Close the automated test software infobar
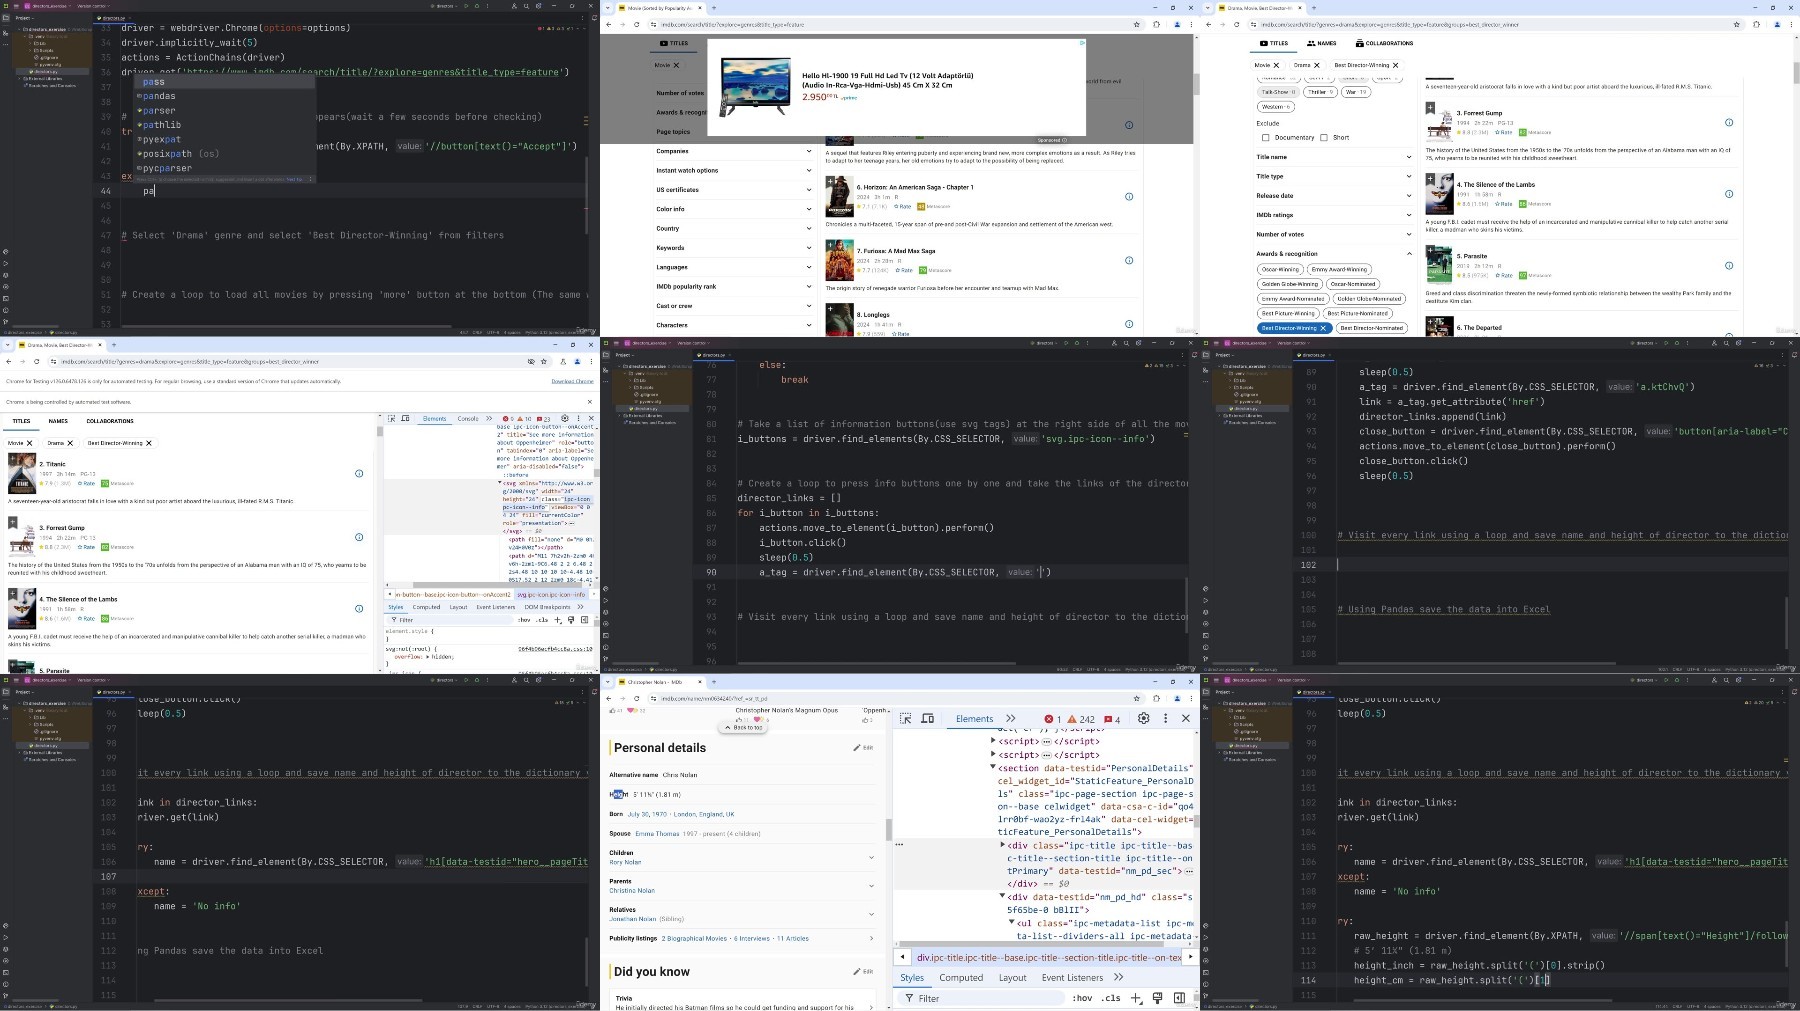 pos(590,401)
